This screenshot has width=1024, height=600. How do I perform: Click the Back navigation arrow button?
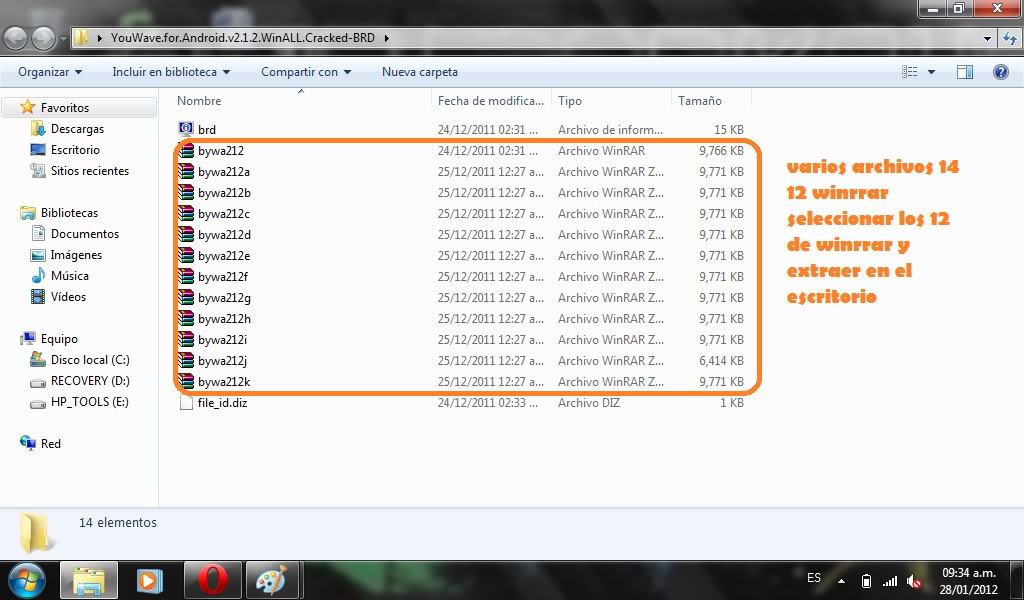tap(15, 38)
